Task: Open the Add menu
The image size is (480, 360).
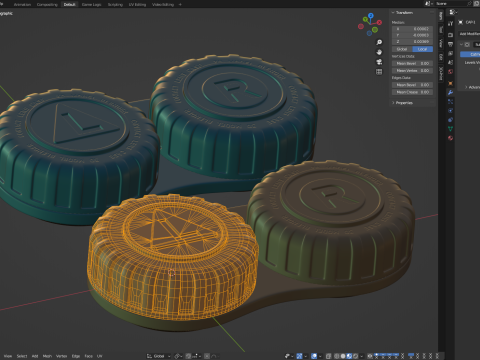Action: click(35, 356)
